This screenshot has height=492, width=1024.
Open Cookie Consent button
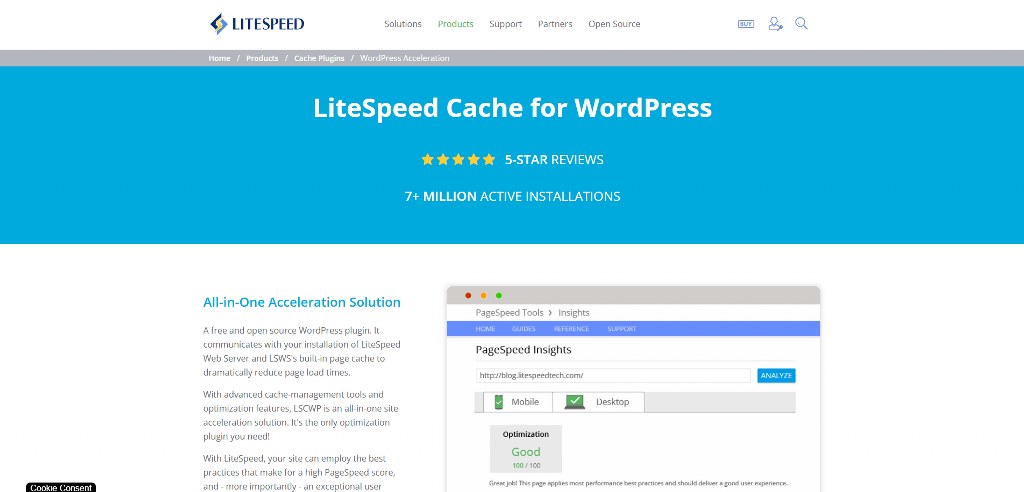coord(61,487)
